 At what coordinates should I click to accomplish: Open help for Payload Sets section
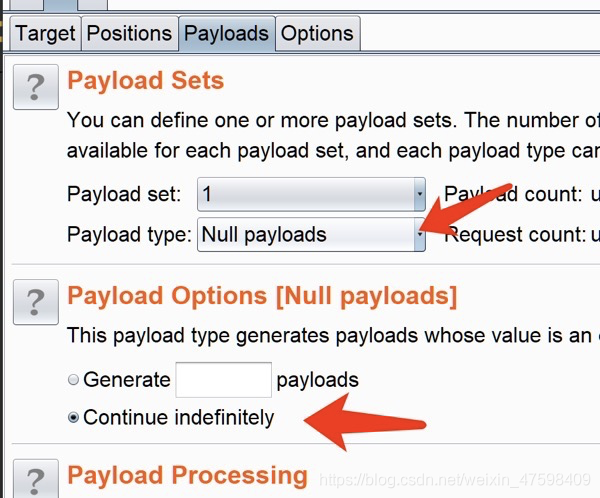pyautogui.click(x=35, y=88)
